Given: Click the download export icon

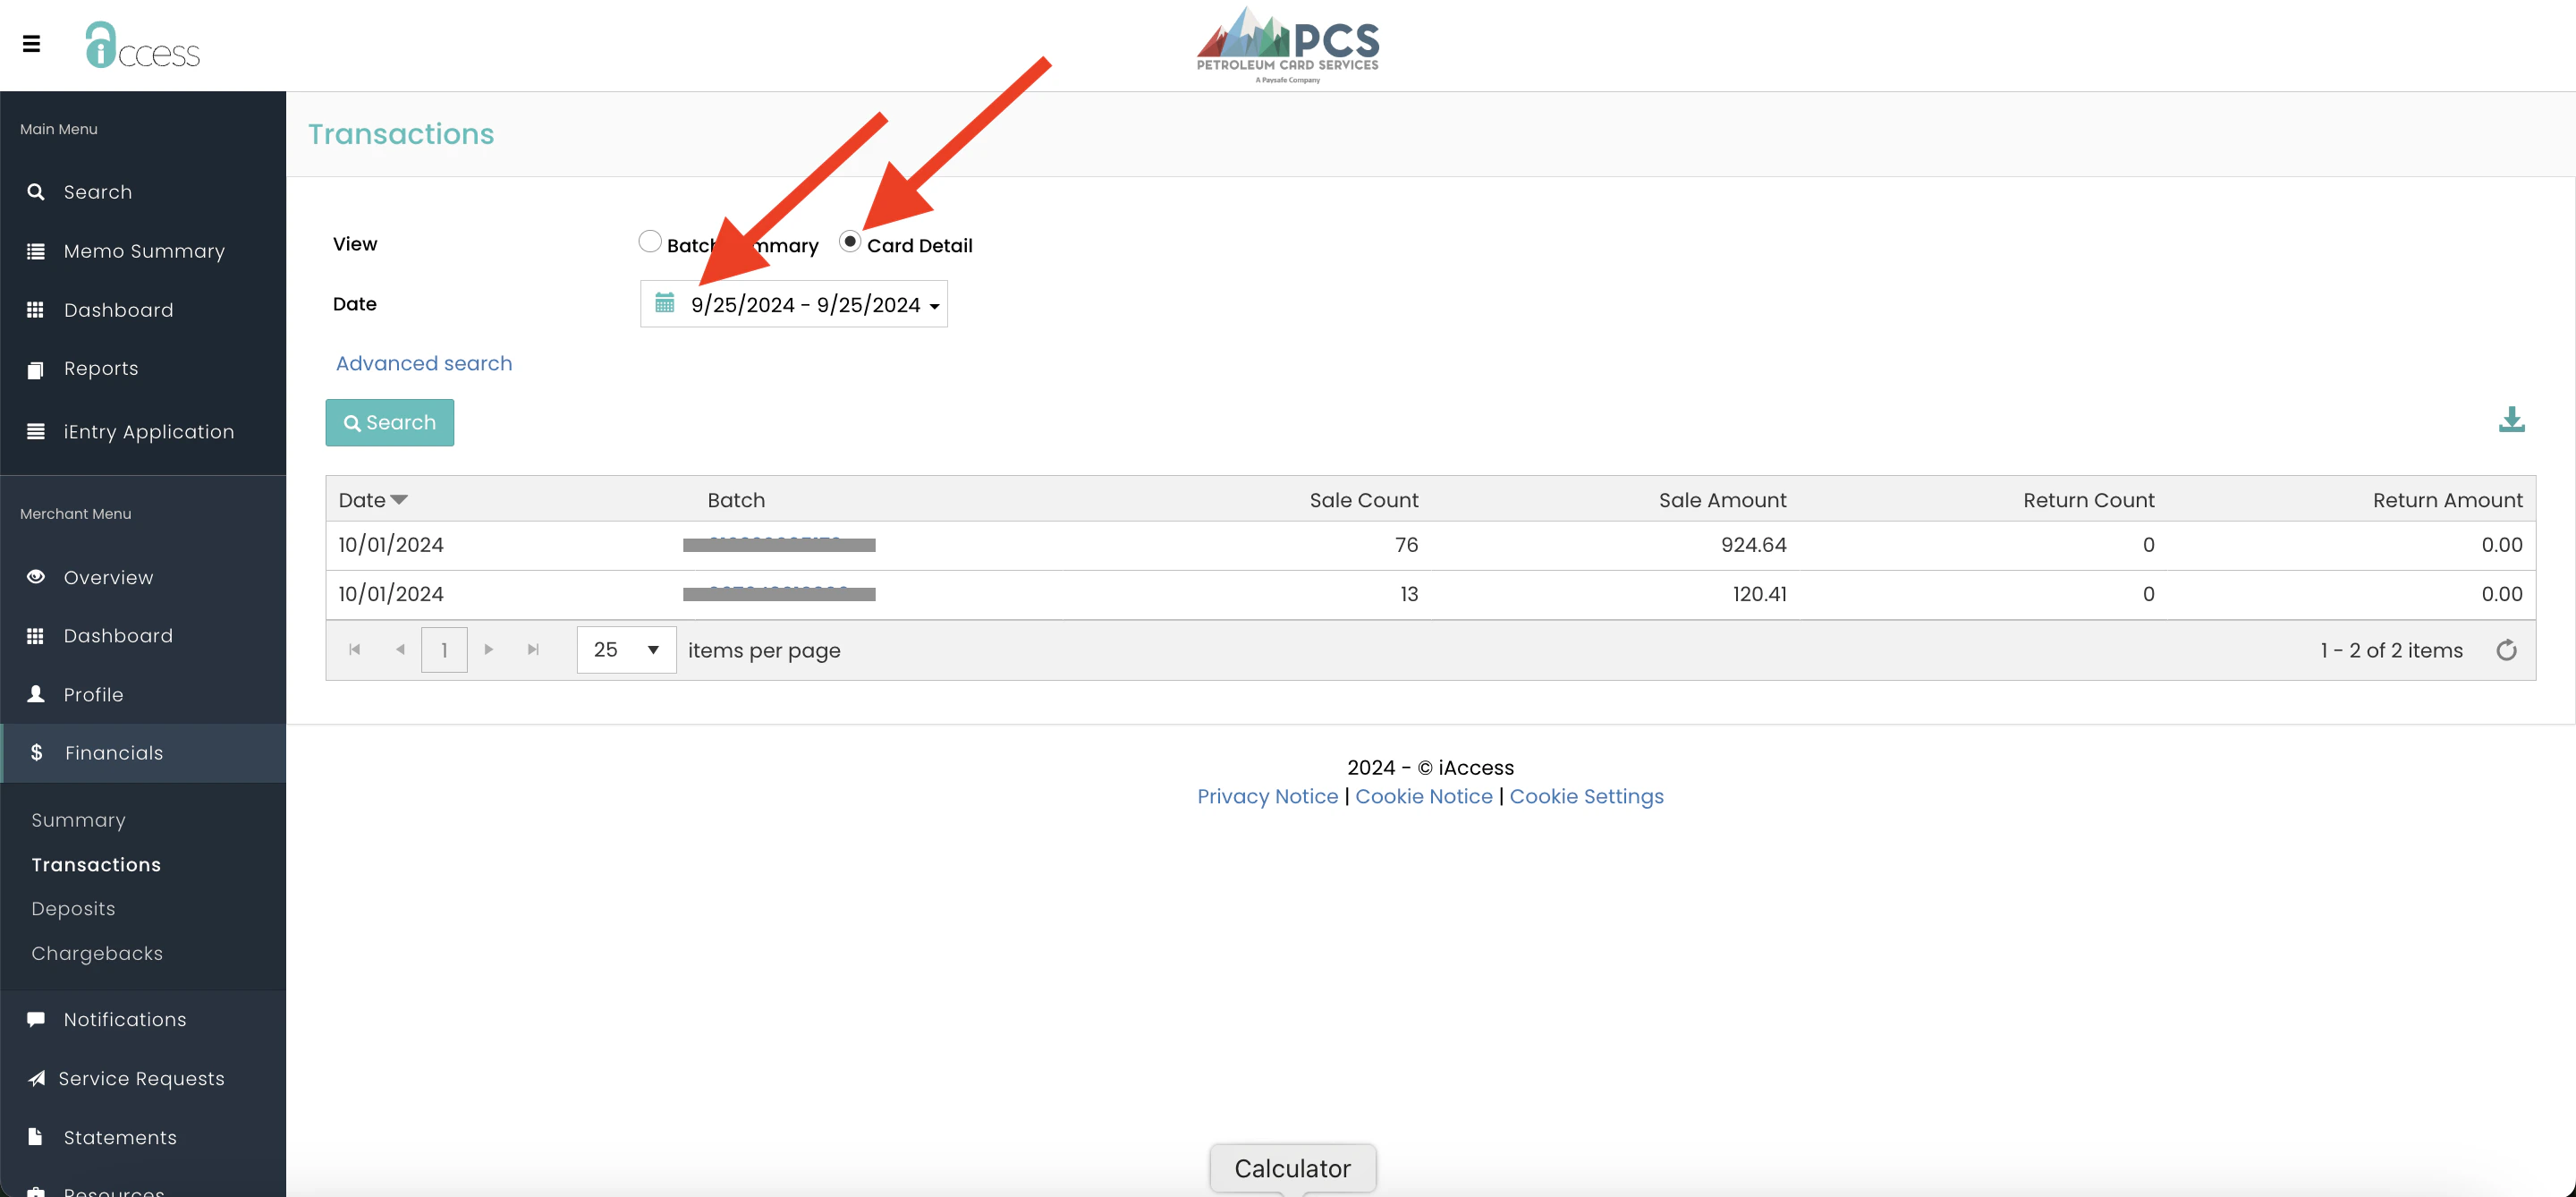Looking at the screenshot, I should pos(2510,420).
